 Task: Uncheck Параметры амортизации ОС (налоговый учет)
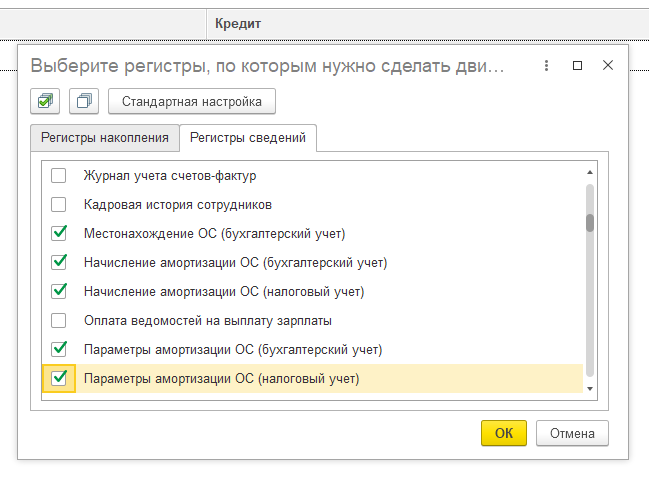point(58,378)
